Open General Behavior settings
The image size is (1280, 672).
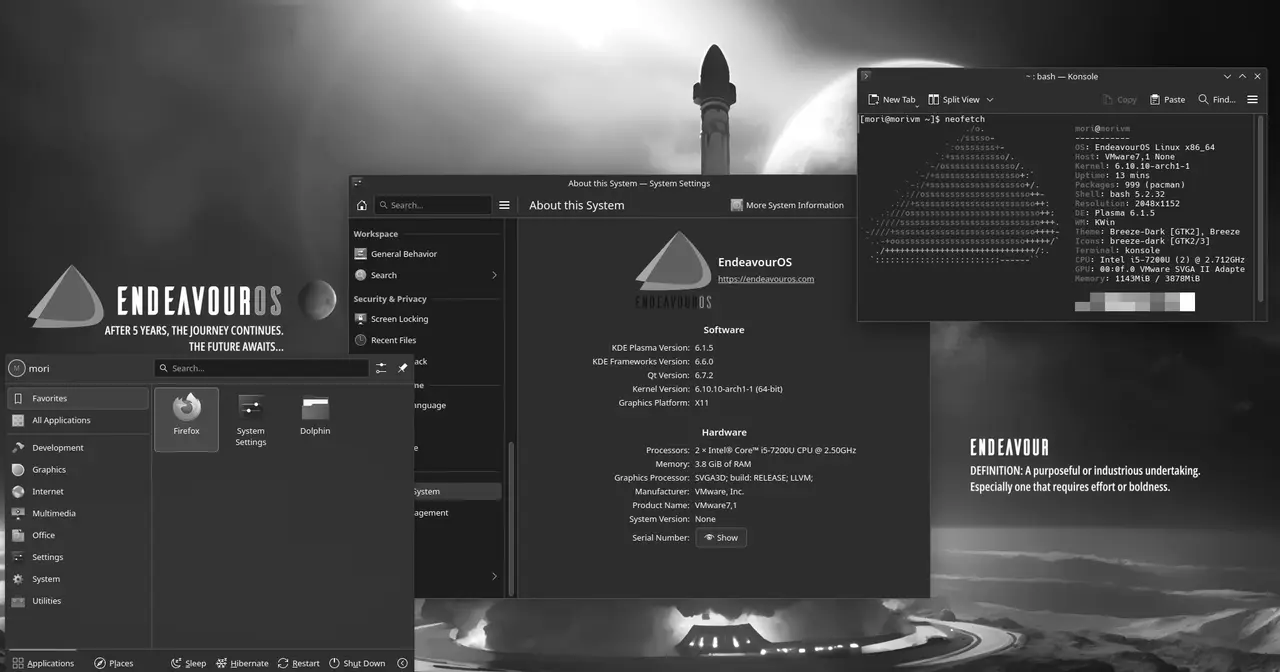[427, 254]
